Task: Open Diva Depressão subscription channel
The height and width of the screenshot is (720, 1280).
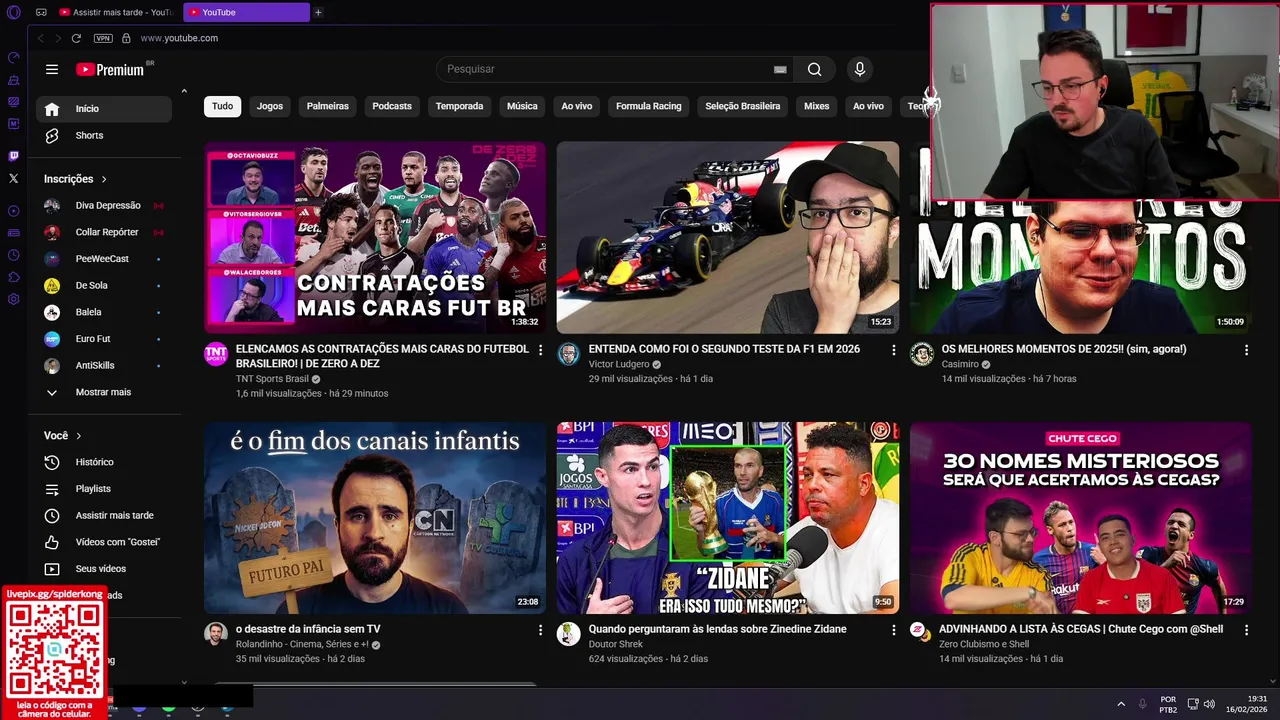Action: click(x=104, y=205)
